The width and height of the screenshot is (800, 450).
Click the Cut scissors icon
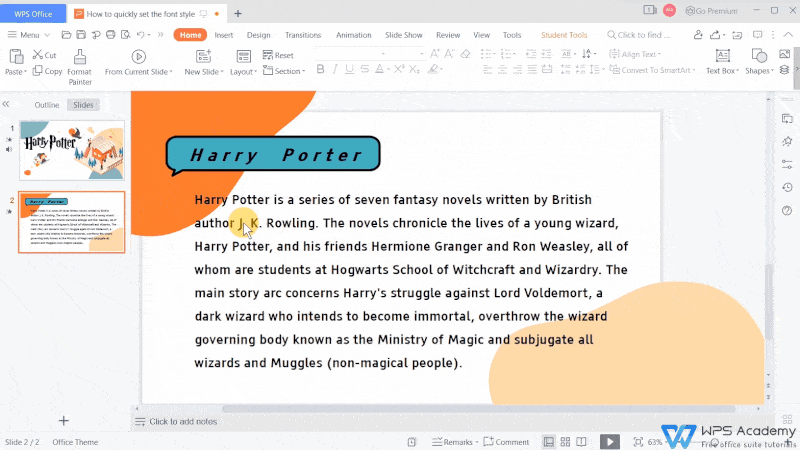tap(38, 55)
